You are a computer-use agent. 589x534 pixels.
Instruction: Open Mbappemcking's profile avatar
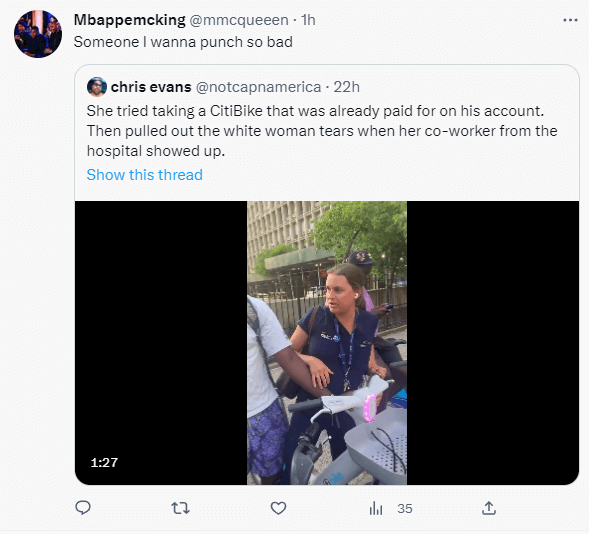click(38, 34)
